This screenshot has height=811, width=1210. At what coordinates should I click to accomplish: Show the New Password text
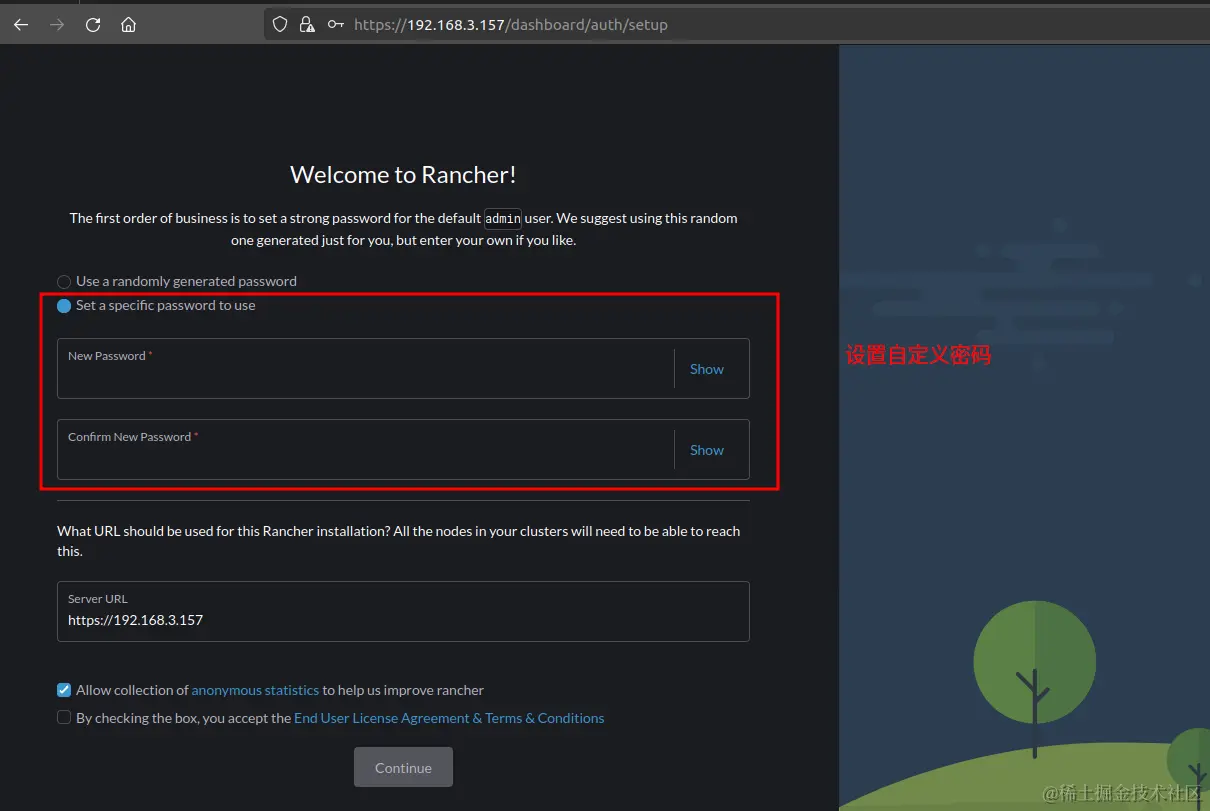point(706,369)
